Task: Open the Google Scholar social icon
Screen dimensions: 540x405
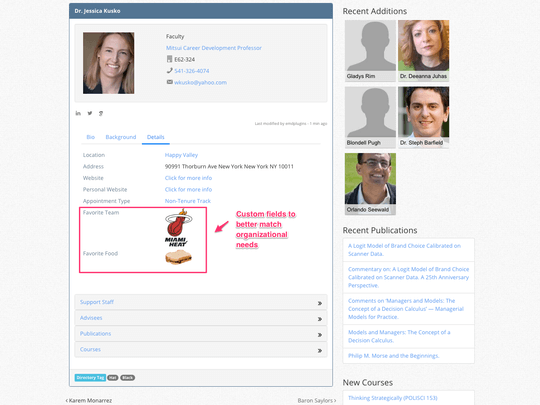Action: [x=101, y=113]
